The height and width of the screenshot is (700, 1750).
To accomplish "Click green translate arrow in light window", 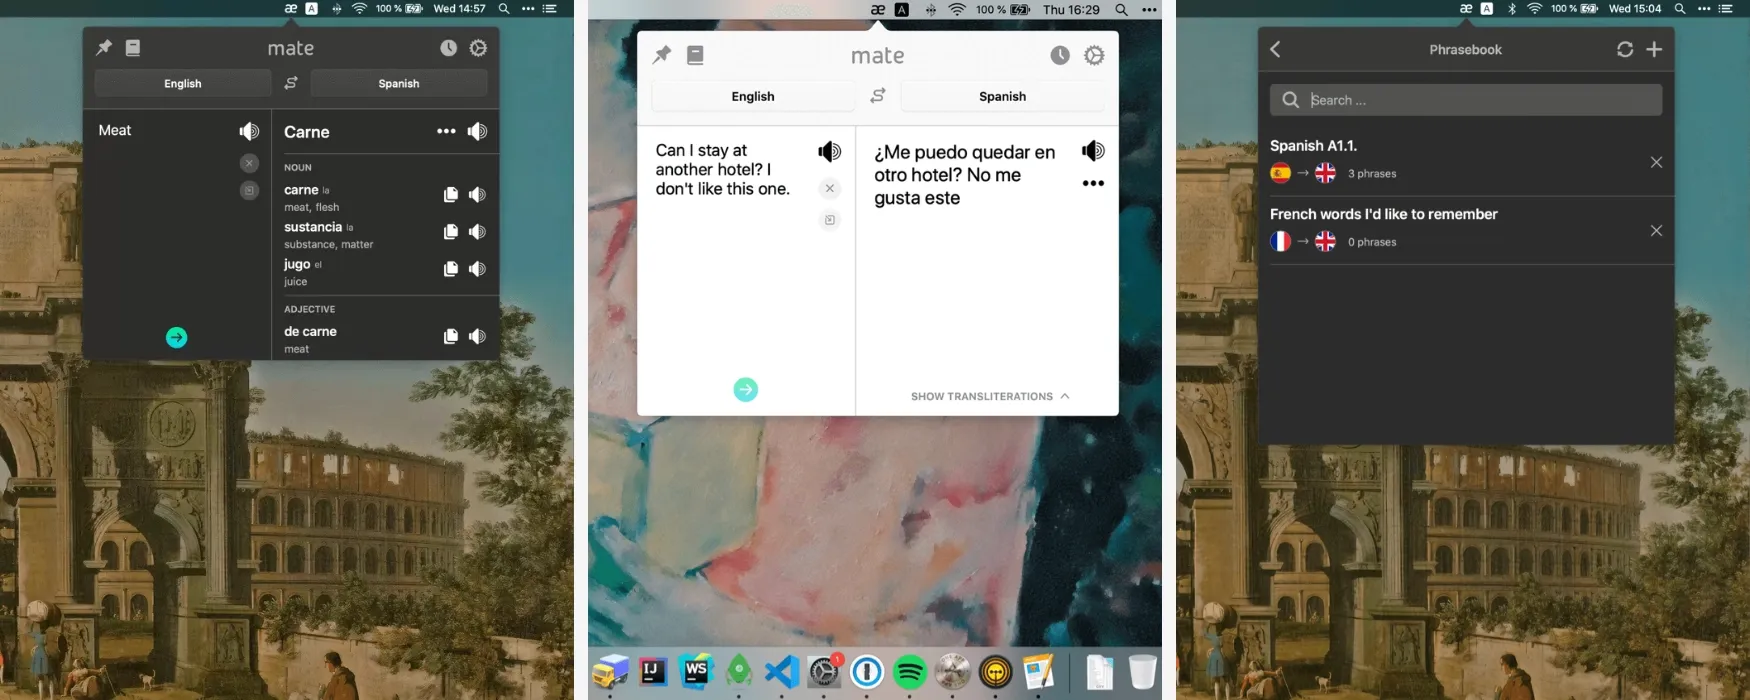I will [x=746, y=390].
